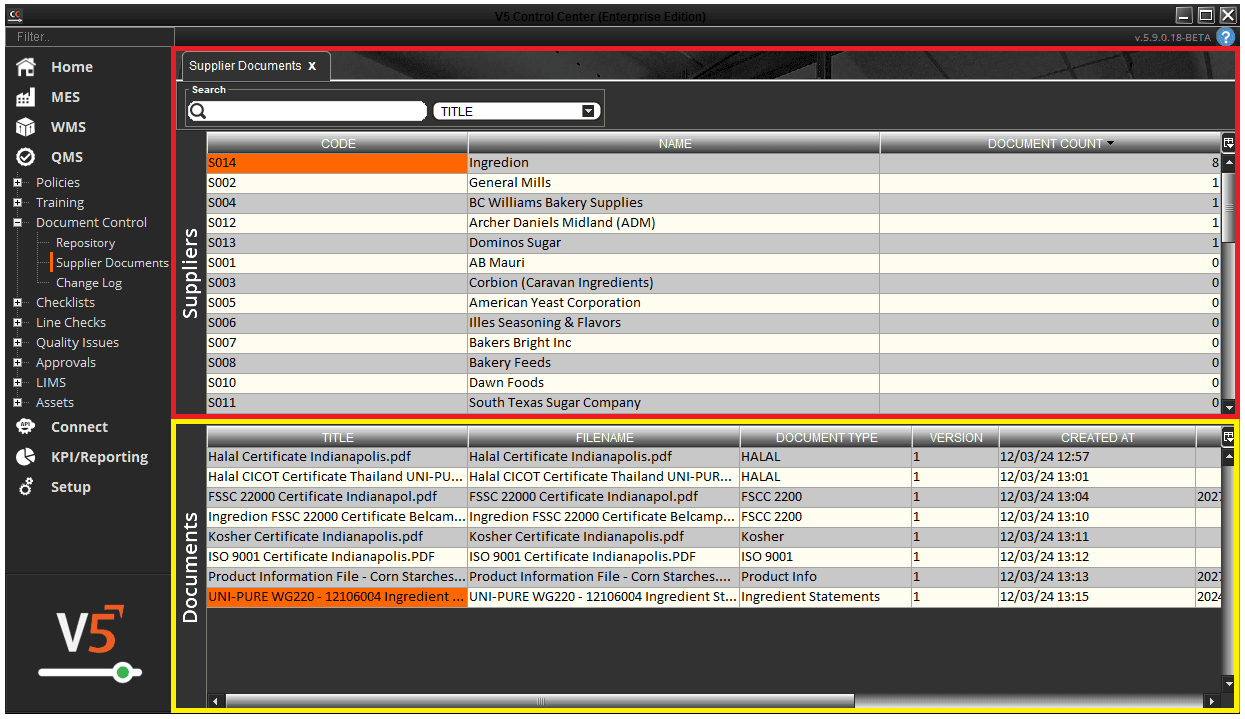The height and width of the screenshot is (719, 1245).
Task: Expand the Training tree node
Action: [x=18, y=203]
